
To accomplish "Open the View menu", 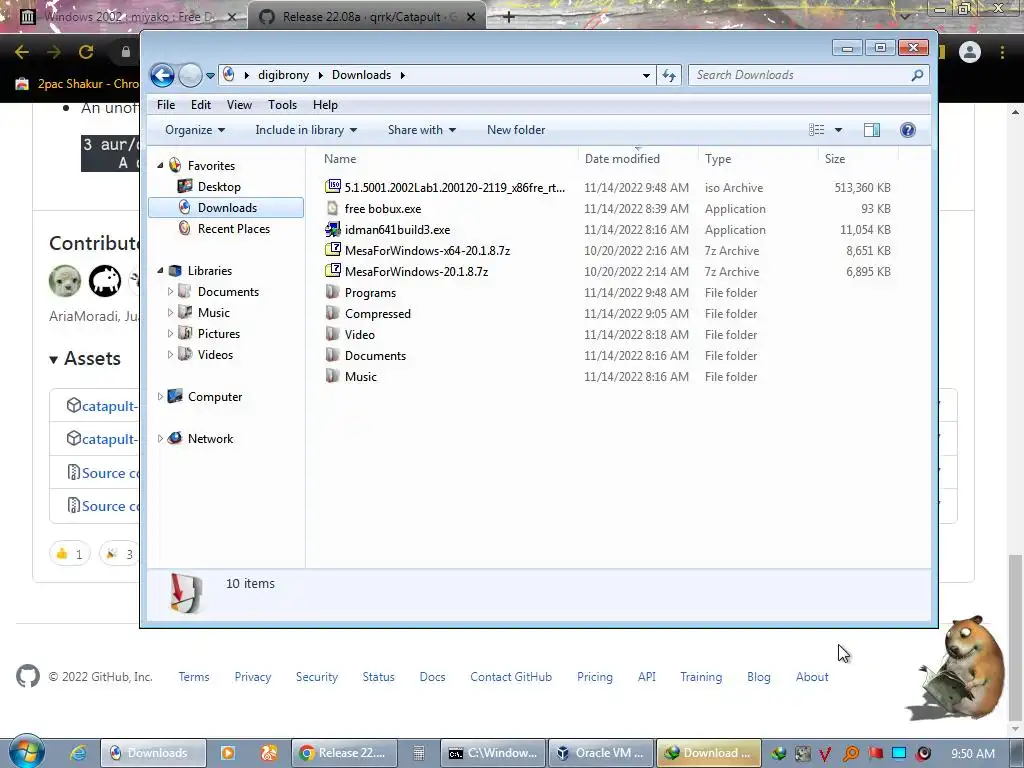I will coord(239,104).
